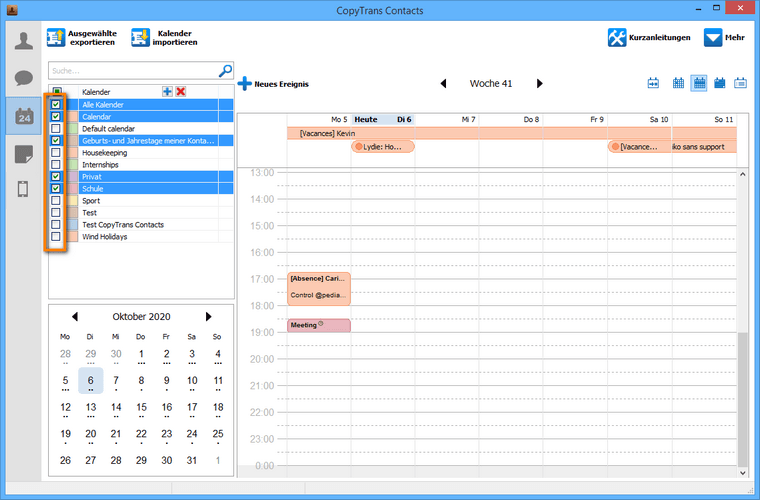The image size is (760, 500).
Task: Select 31 in Oktober mini calendar
Action: coord(192,460)
